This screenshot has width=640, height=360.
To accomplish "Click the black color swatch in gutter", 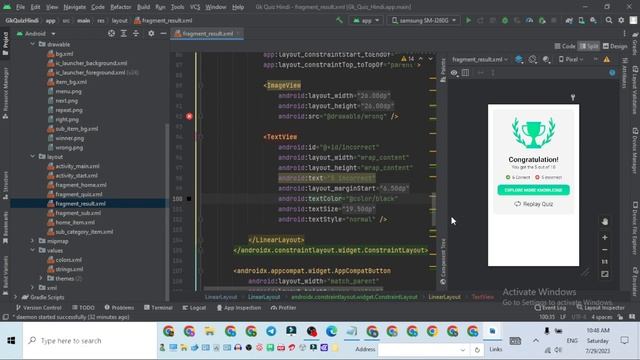I will (189, 199).
